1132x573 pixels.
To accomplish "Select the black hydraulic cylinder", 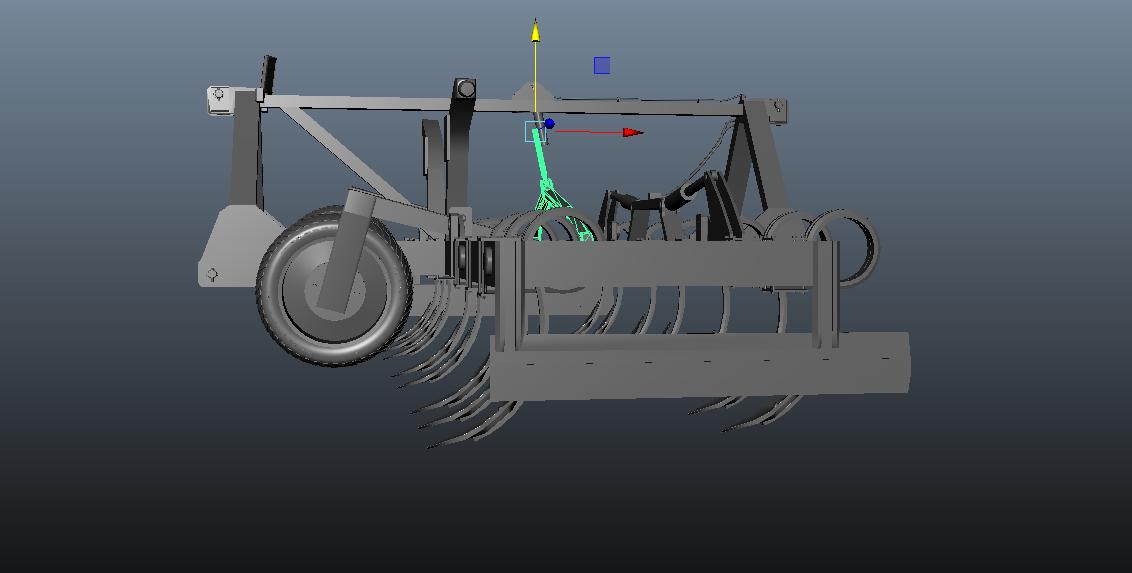I will tap(692, 195).
